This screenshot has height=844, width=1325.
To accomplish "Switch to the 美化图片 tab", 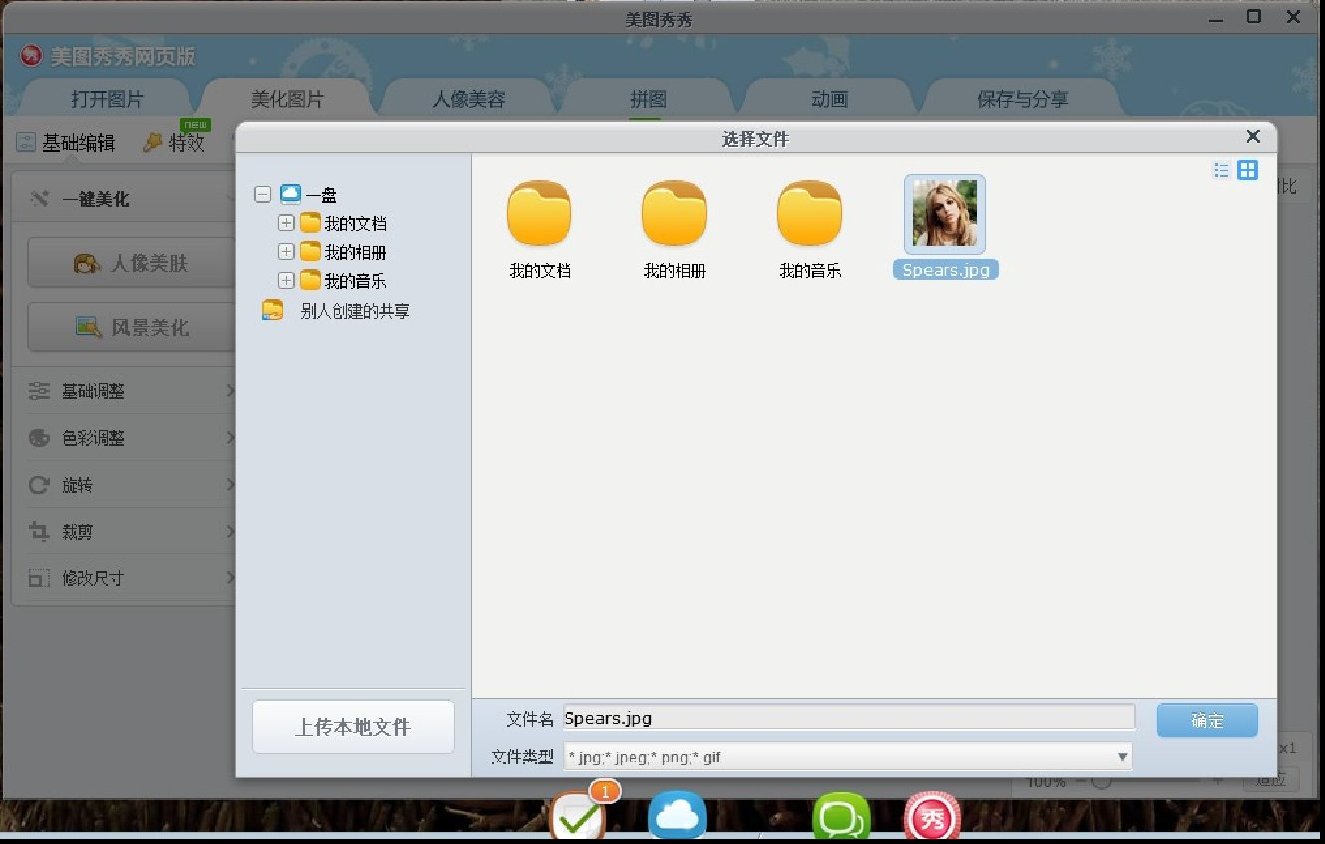I will [287, 99].
